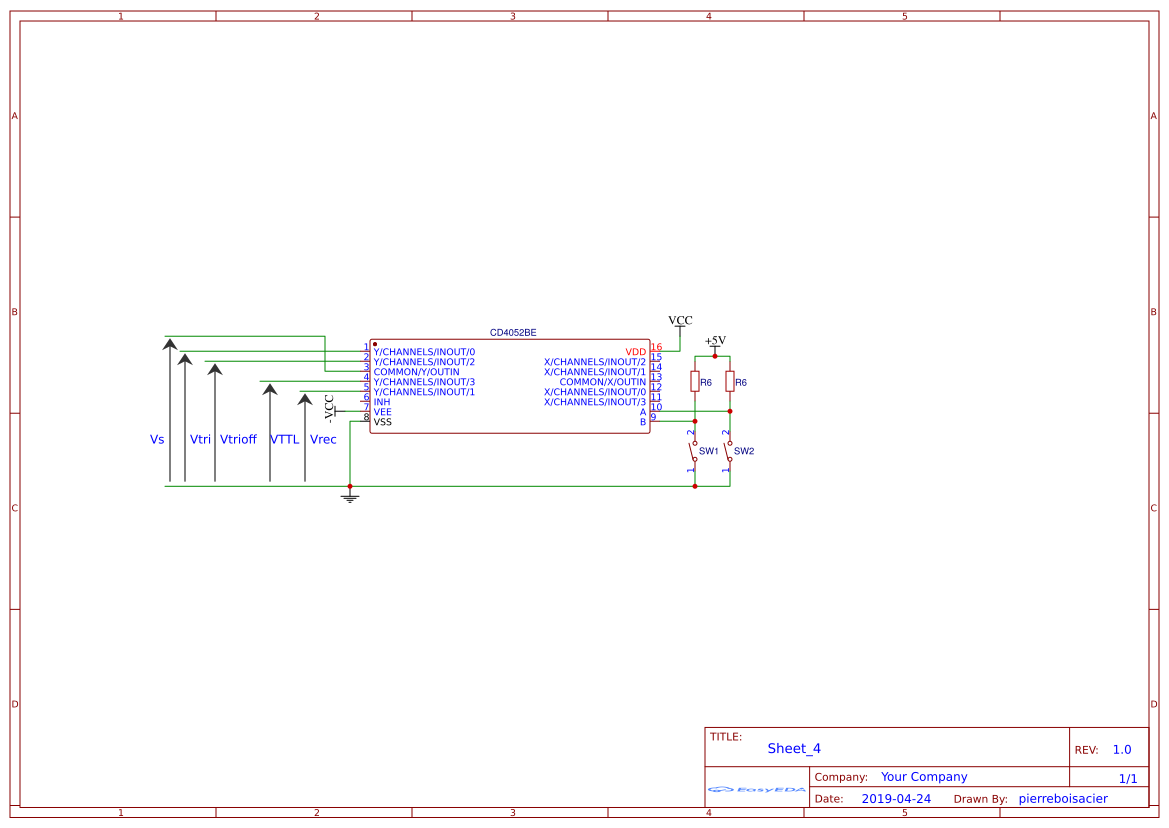Click the left R6 resistor symbol

(695, 382)
